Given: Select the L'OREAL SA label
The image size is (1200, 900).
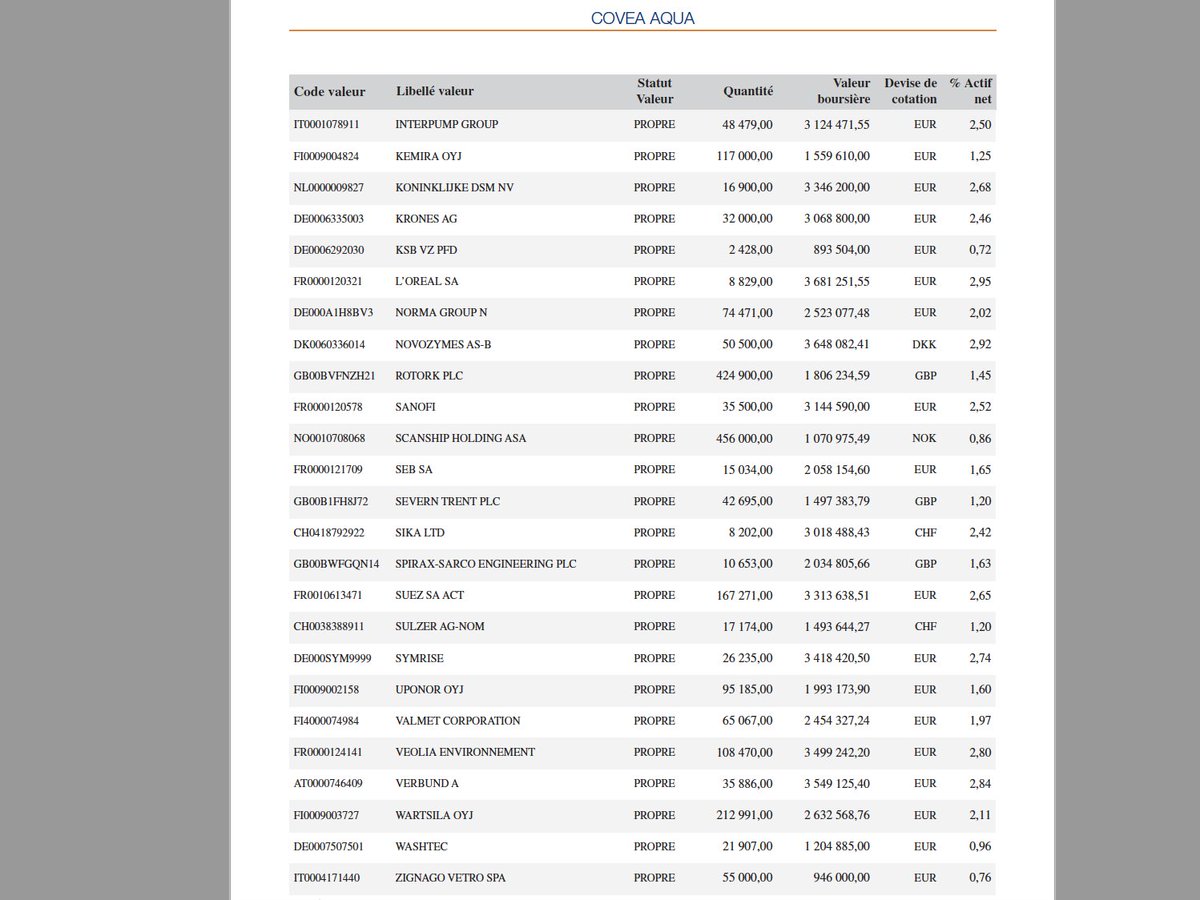Looking at the screenshot, I should [x=428, y=282].
